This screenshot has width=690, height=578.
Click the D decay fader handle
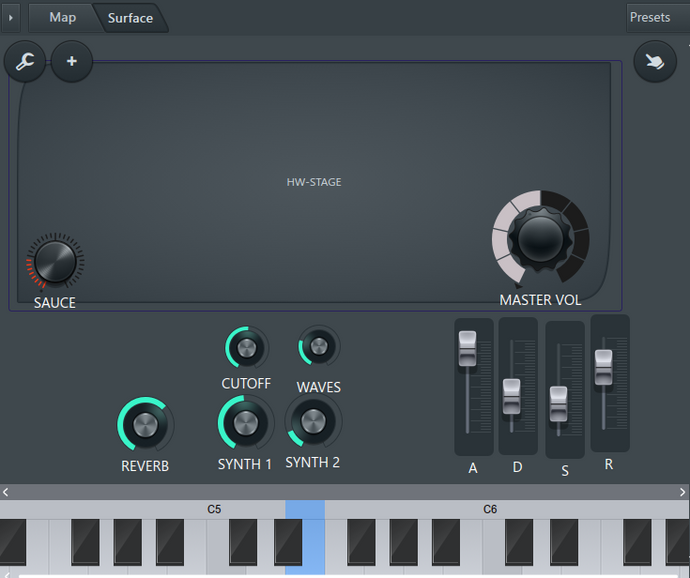[x=511, y=396]
